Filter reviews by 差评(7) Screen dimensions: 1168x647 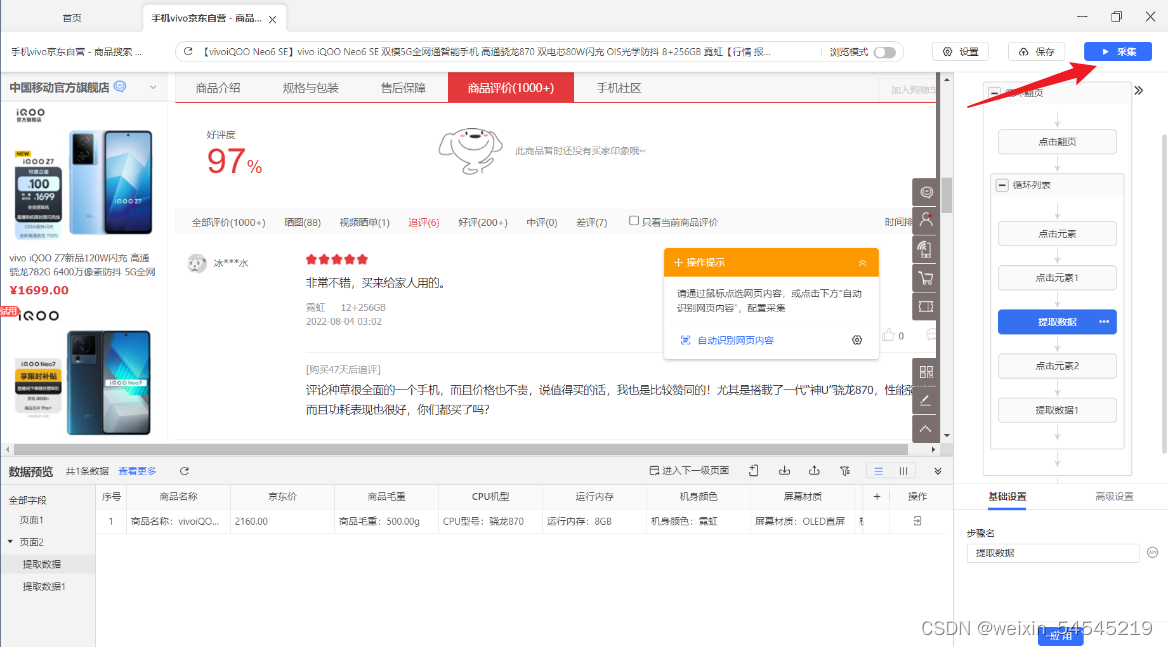(x=591, y=223)
